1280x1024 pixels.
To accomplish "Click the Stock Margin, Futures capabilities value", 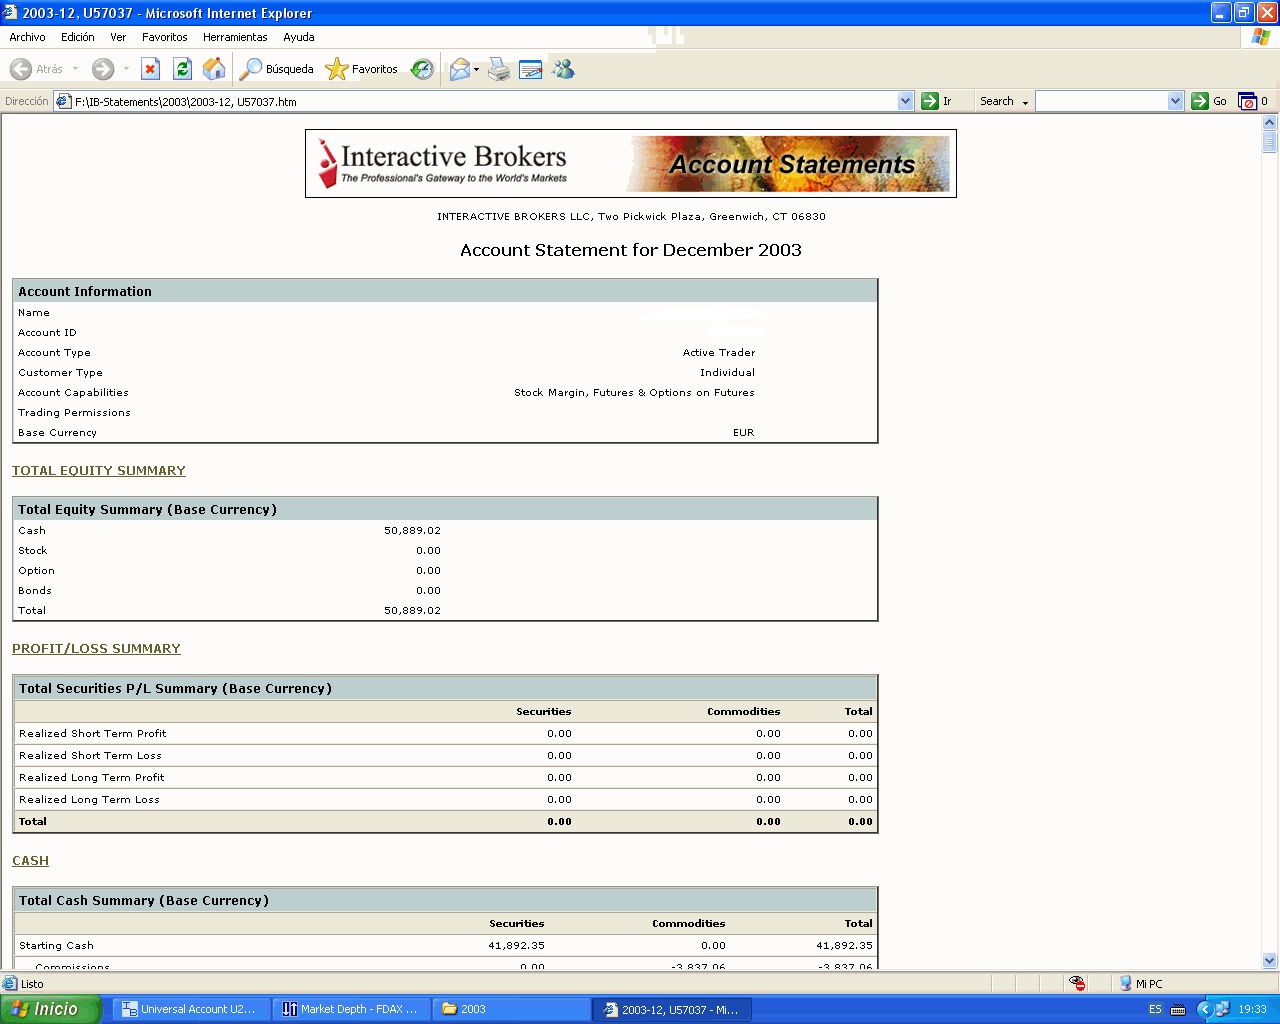I will (x=634, y=393).
